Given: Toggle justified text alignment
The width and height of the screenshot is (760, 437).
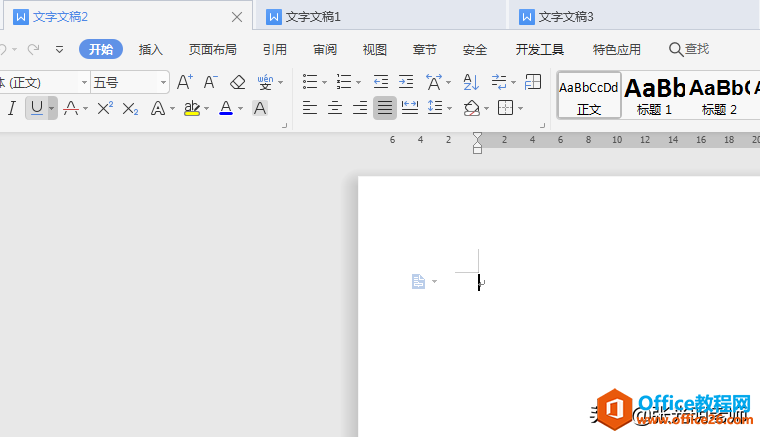Looking at the screenshot, I should [385, 108].
